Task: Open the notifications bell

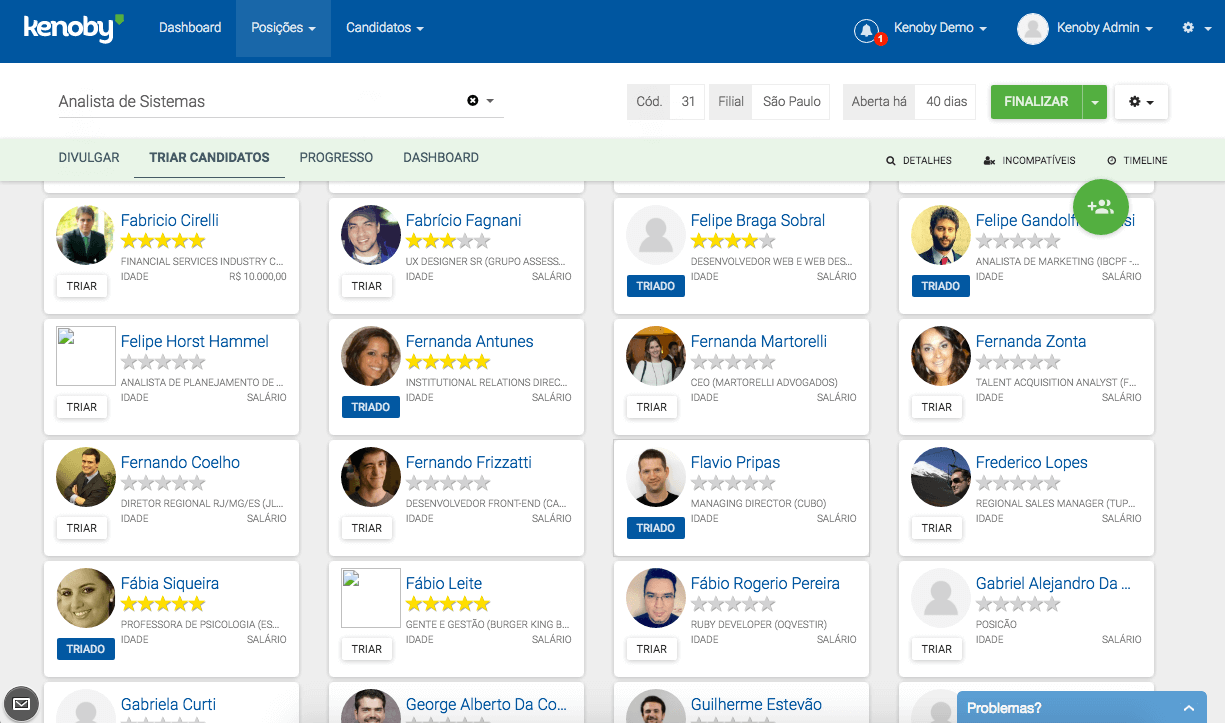Action: click(x=867, y=30)
